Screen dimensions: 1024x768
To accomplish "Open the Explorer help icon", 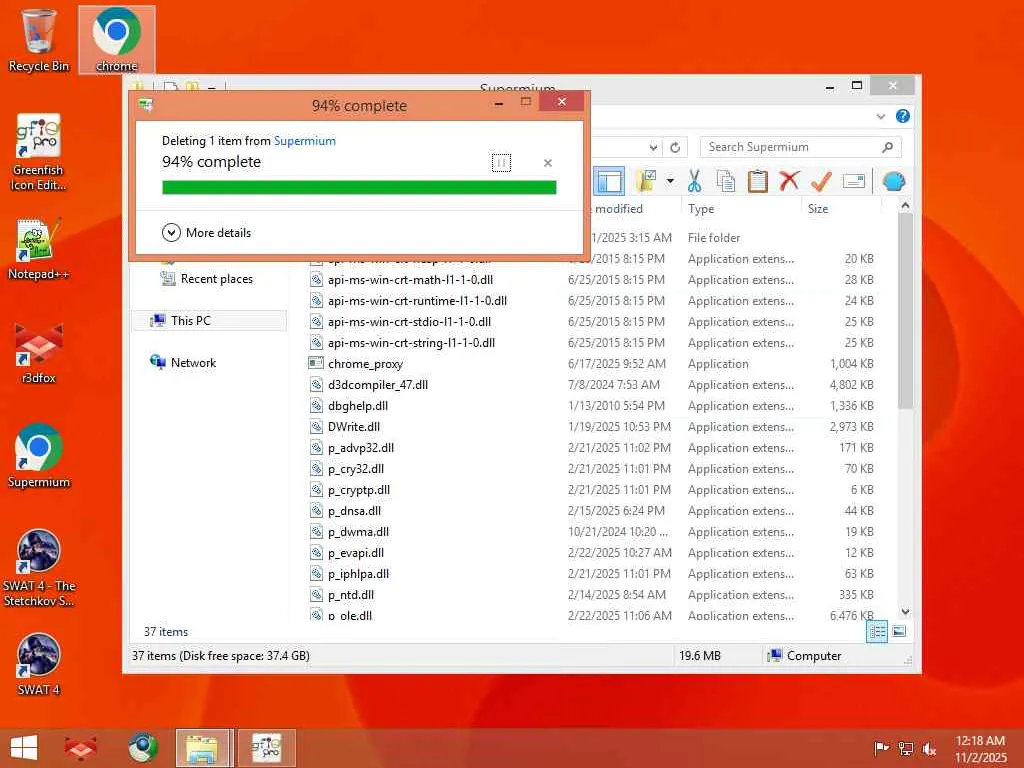I will click(903, 116).
